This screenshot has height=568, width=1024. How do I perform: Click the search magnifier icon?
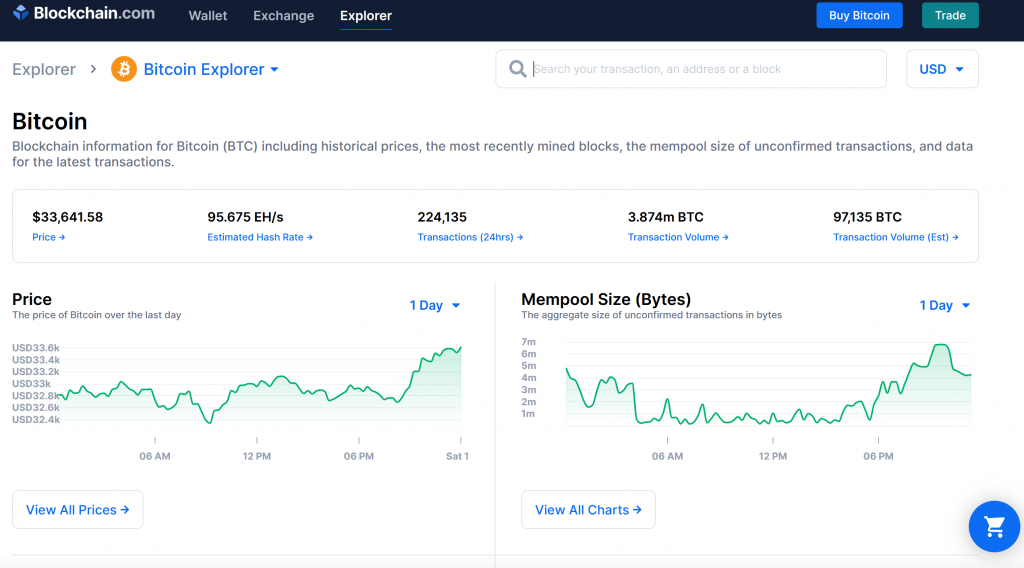click(x=517, y=69)
